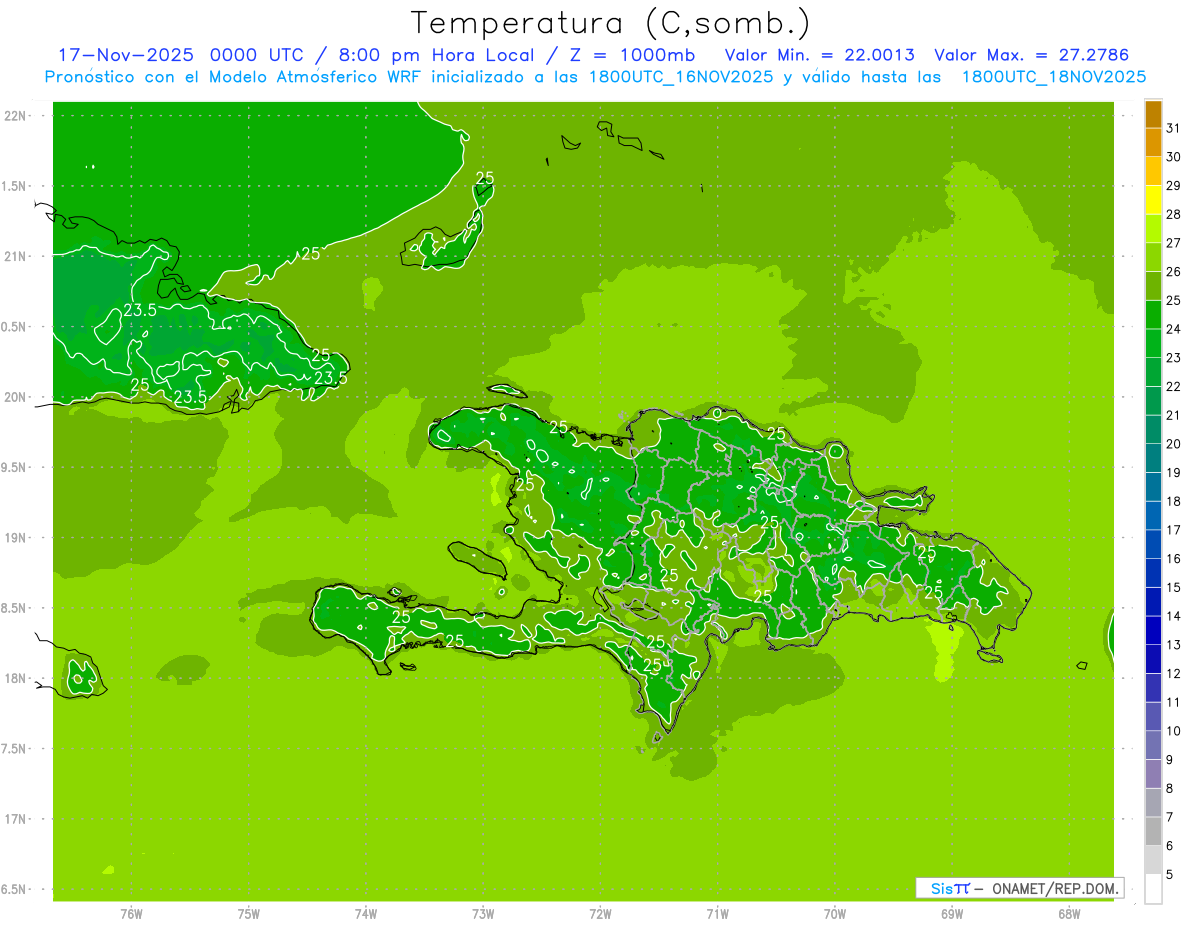The width and height of the screenshot is (1200, 927).
Task: Pick the dark blue swatch between 13 and 14
Action: coord(1153,631)
